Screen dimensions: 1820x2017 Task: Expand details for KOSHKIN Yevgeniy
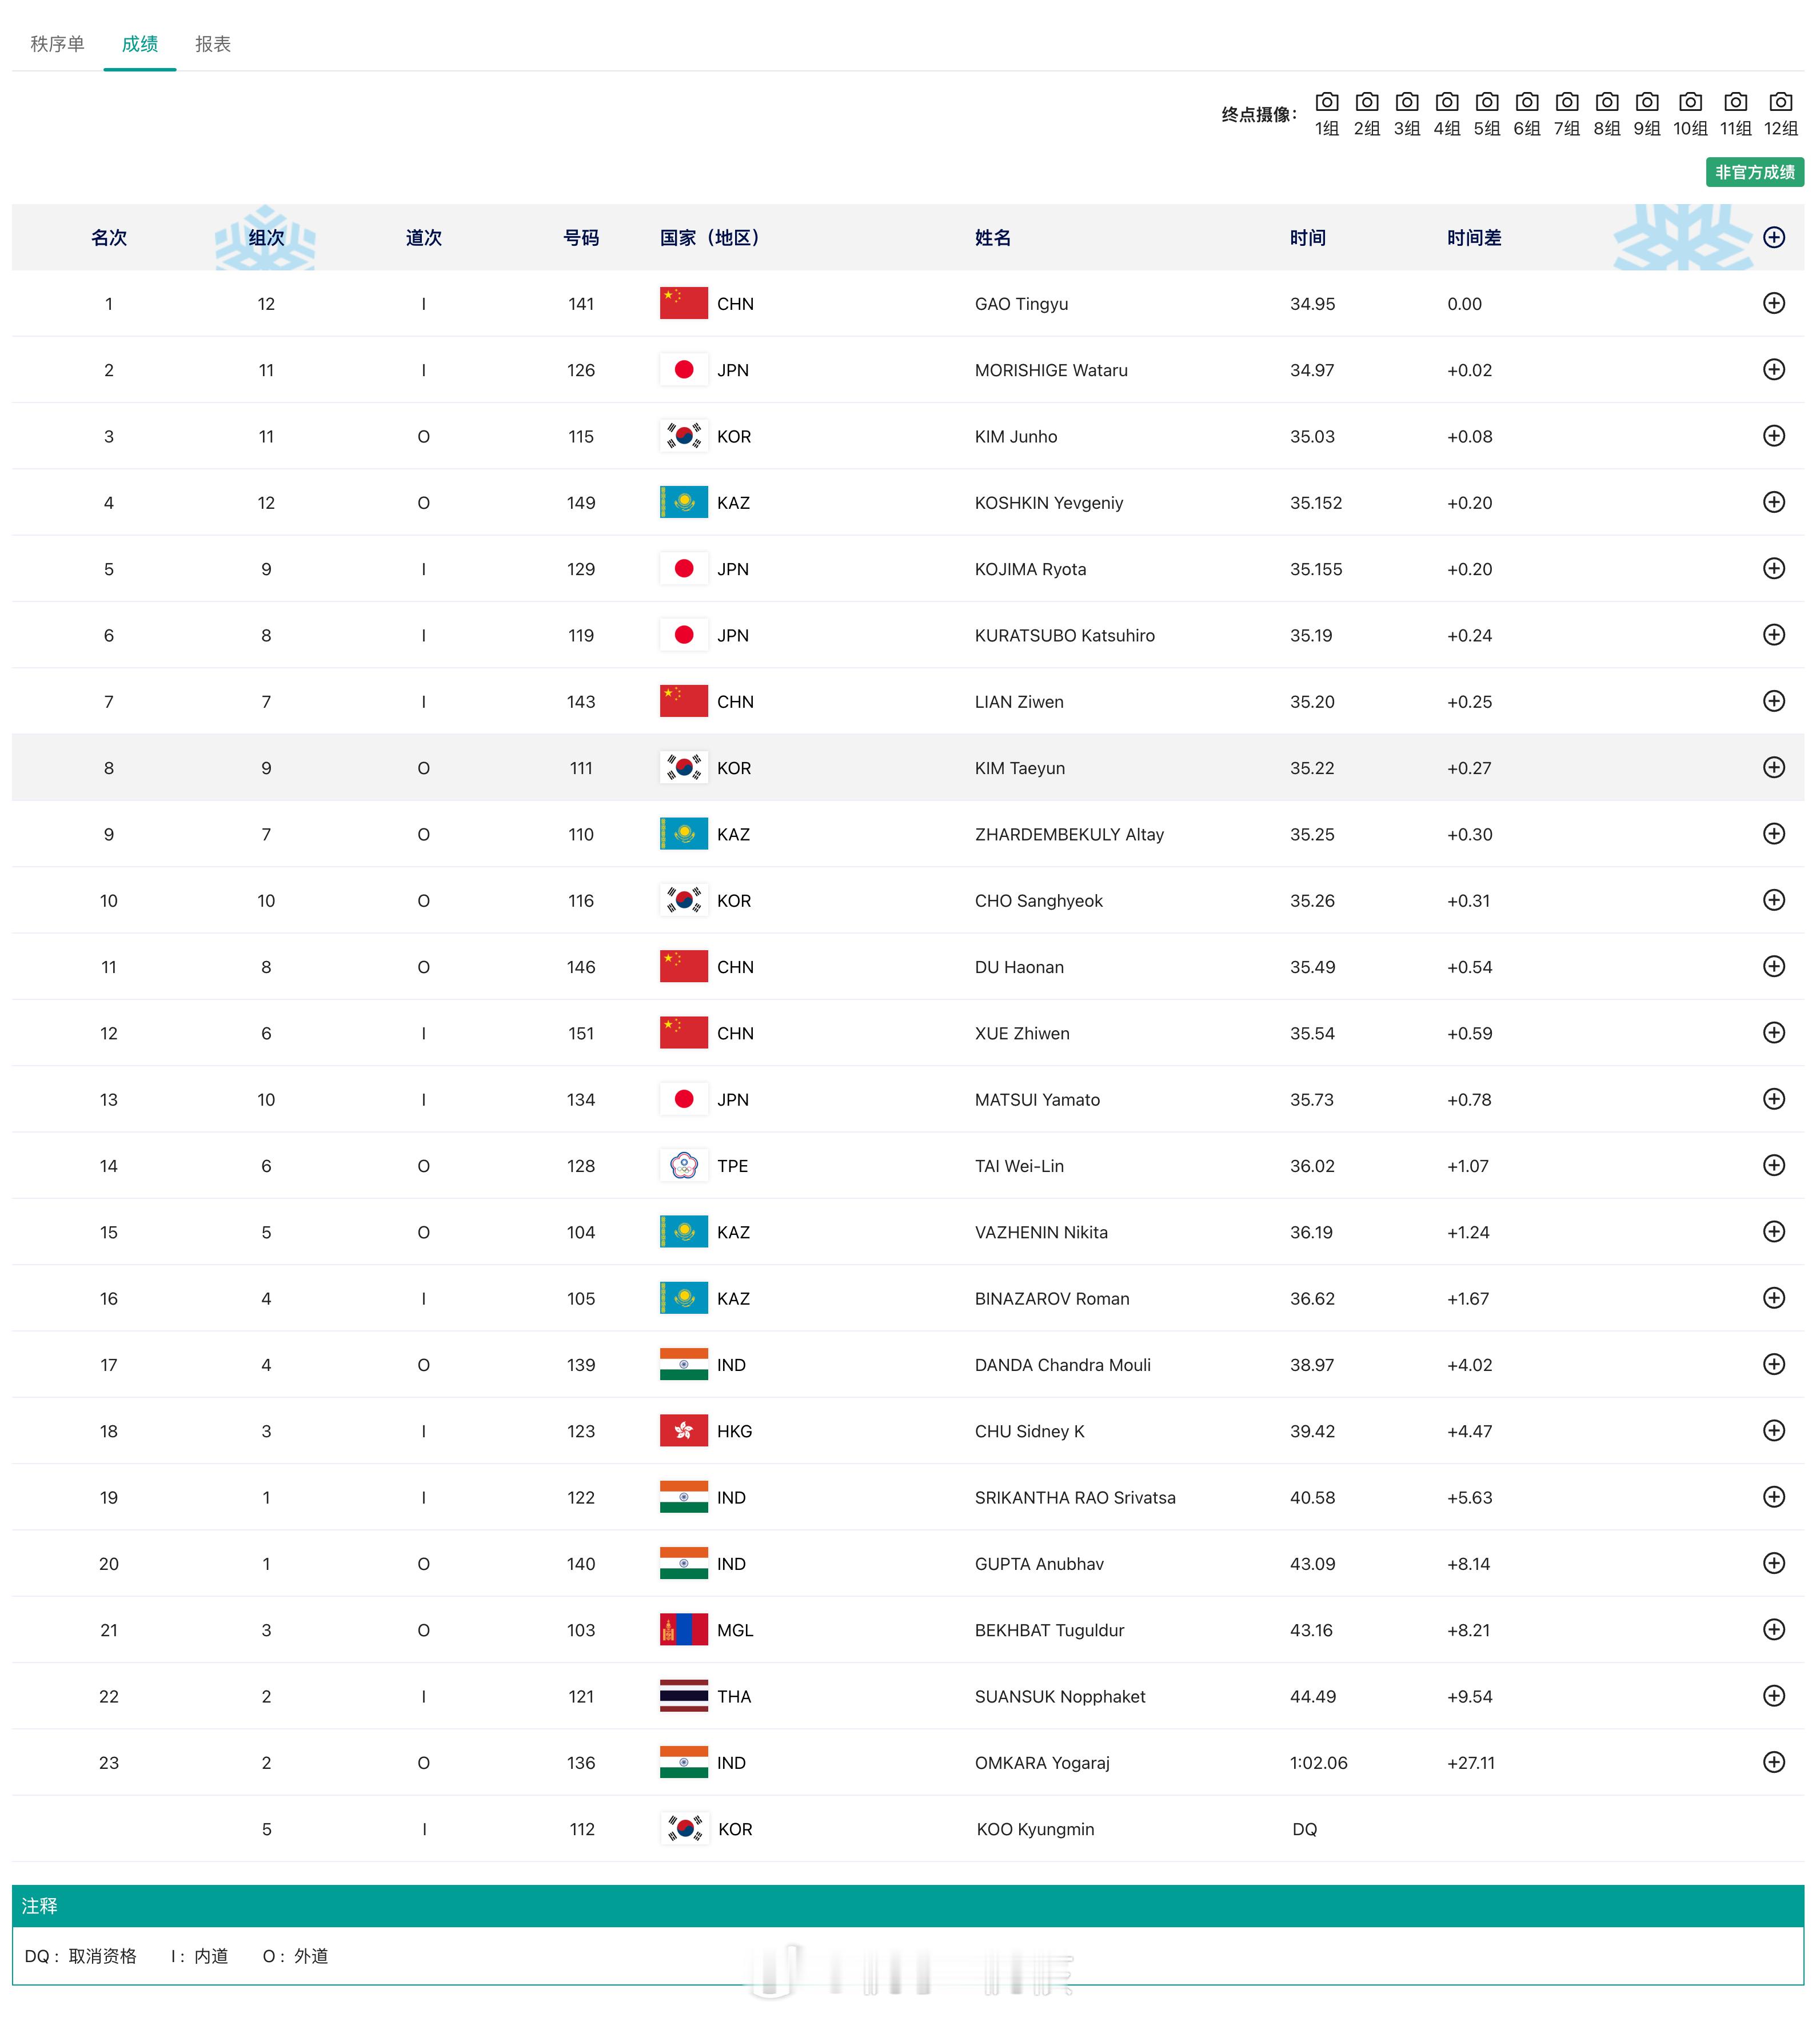point(1773,502)
